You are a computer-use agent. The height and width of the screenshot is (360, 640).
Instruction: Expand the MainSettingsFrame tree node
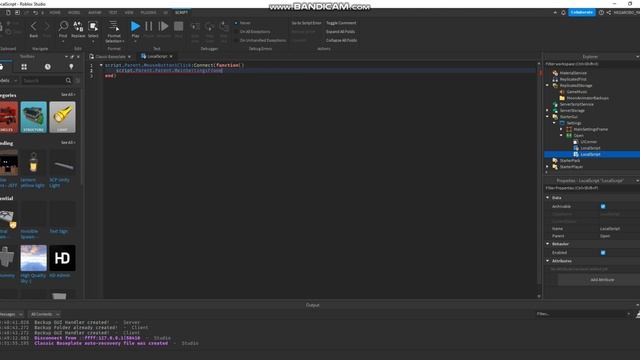(x=561, y=129)
